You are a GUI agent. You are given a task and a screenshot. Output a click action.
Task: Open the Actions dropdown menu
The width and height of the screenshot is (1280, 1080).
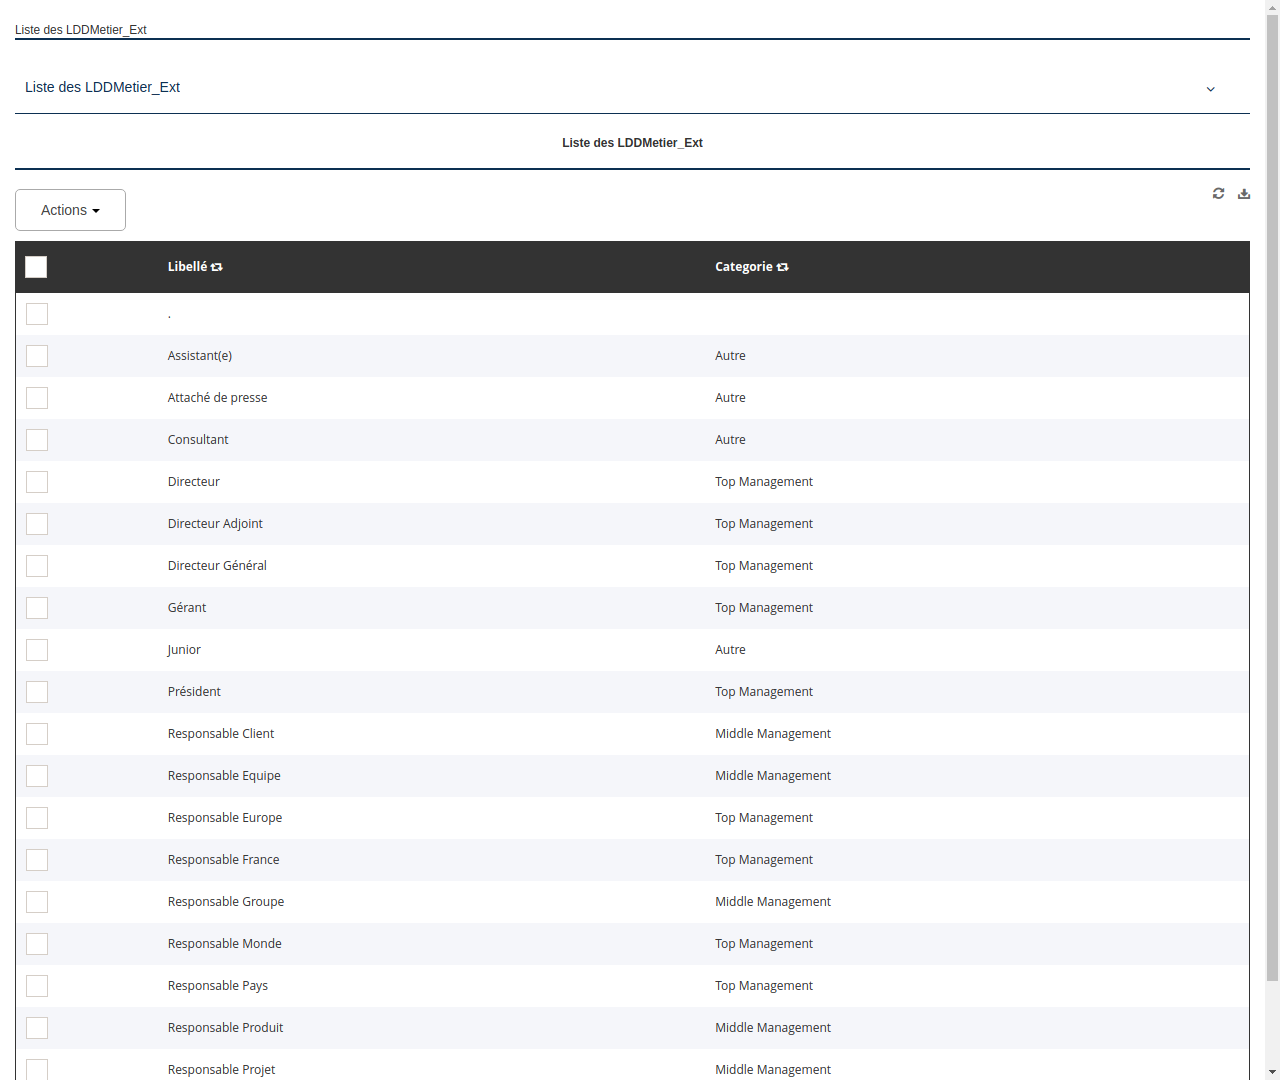70,210
